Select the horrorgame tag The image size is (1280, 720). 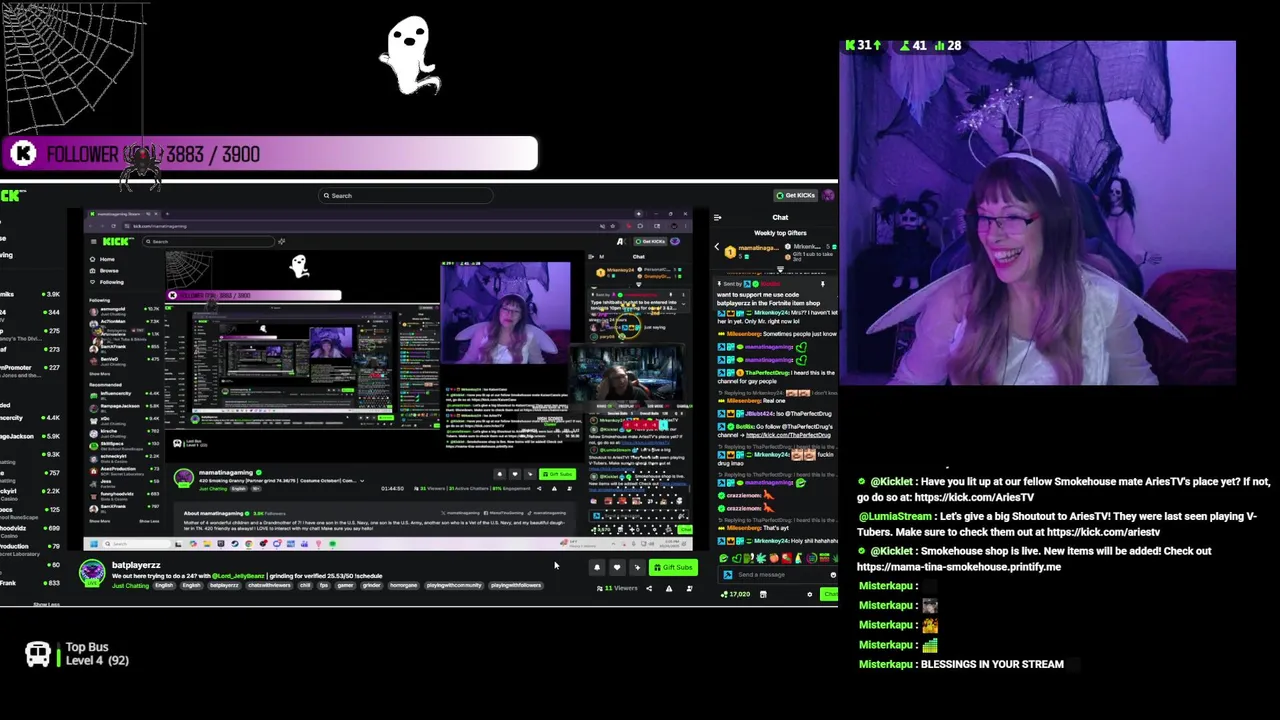[x=403, y=586]
